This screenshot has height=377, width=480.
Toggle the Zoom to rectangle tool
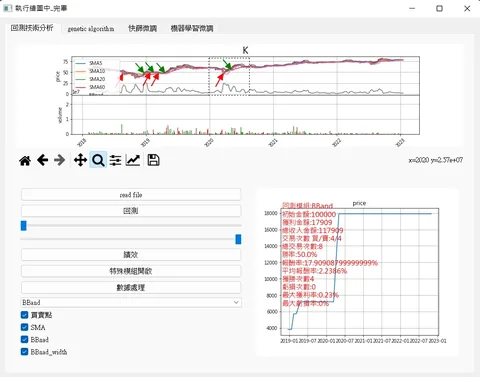coord(98,160)
